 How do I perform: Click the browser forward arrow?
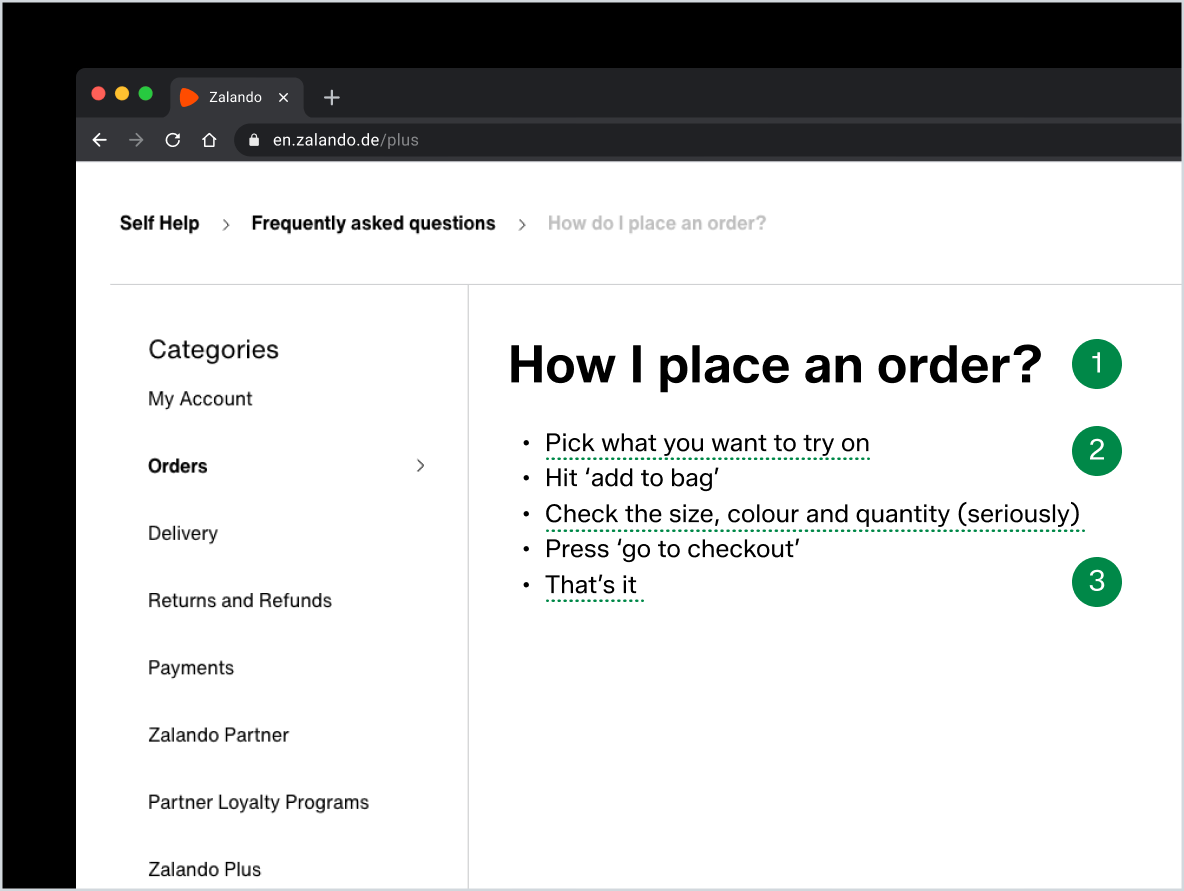point(136,140)
